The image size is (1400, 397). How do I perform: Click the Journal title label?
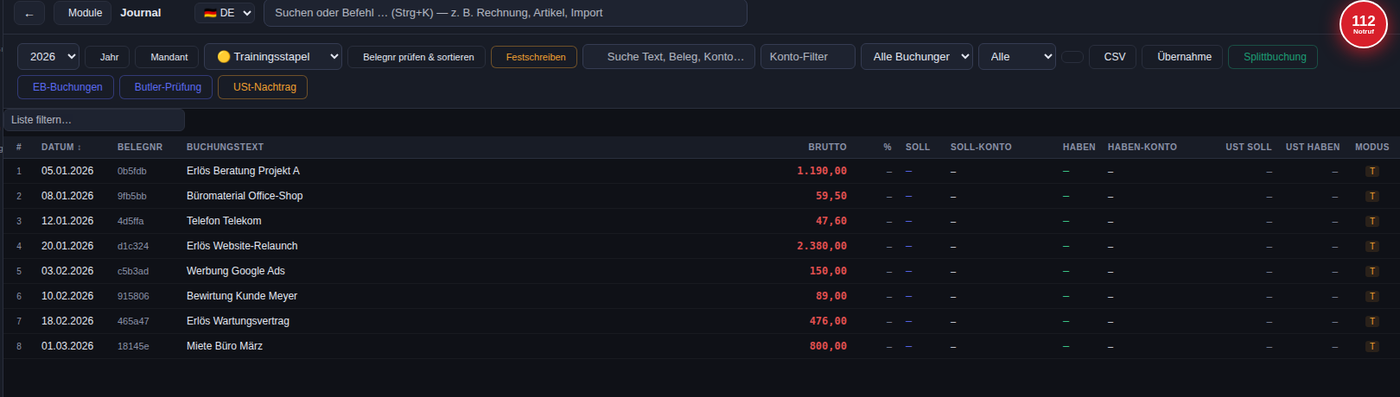pos(140,13)
